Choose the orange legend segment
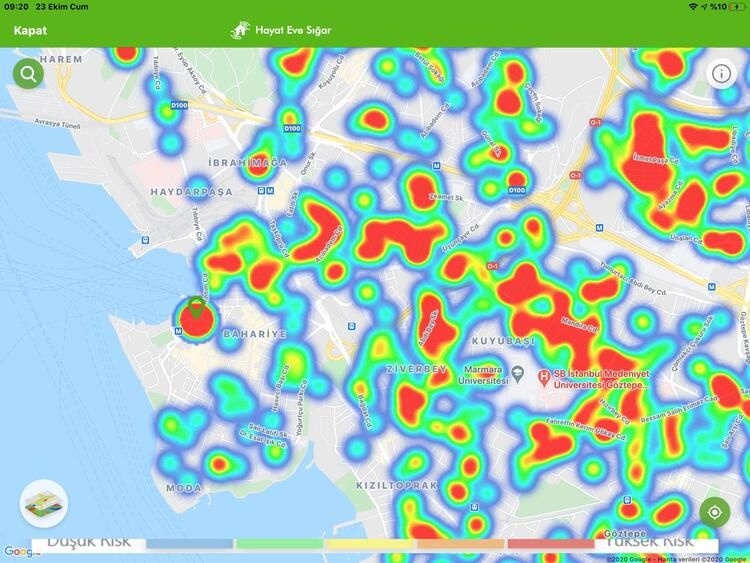 tap(460, 544)
